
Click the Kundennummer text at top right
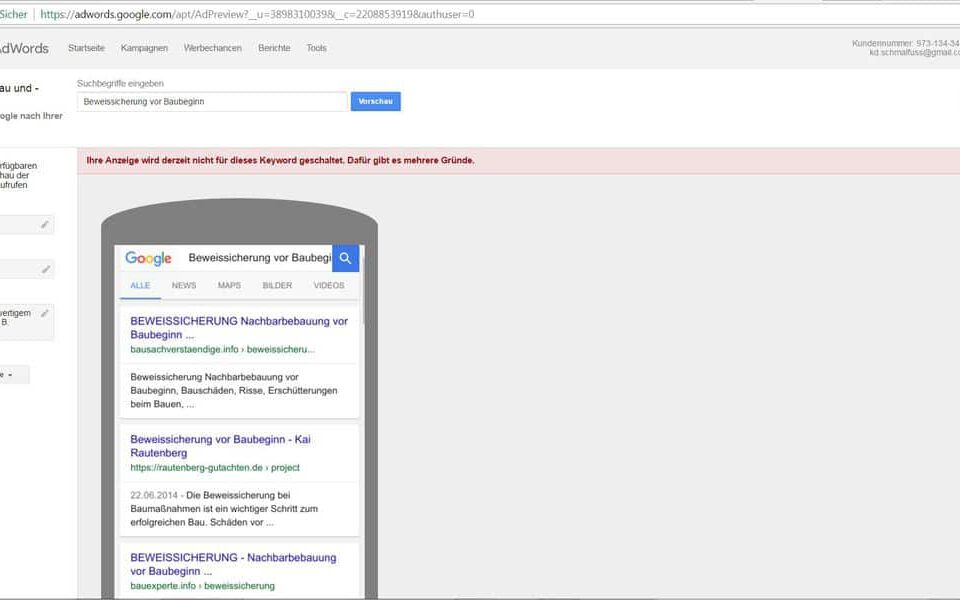[906, 43]
